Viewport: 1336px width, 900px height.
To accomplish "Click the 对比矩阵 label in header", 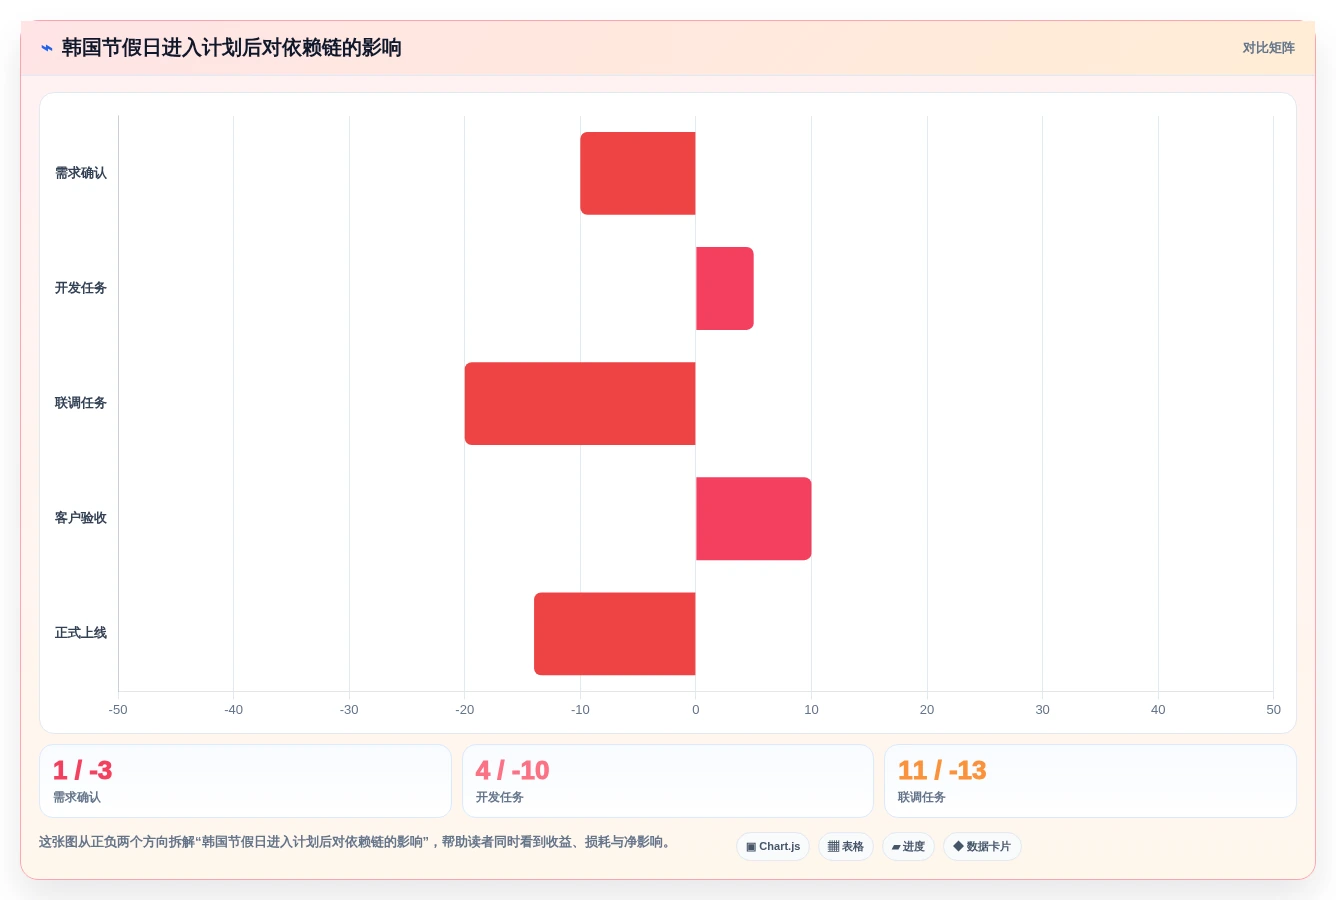I will (x=1268, y=48).
